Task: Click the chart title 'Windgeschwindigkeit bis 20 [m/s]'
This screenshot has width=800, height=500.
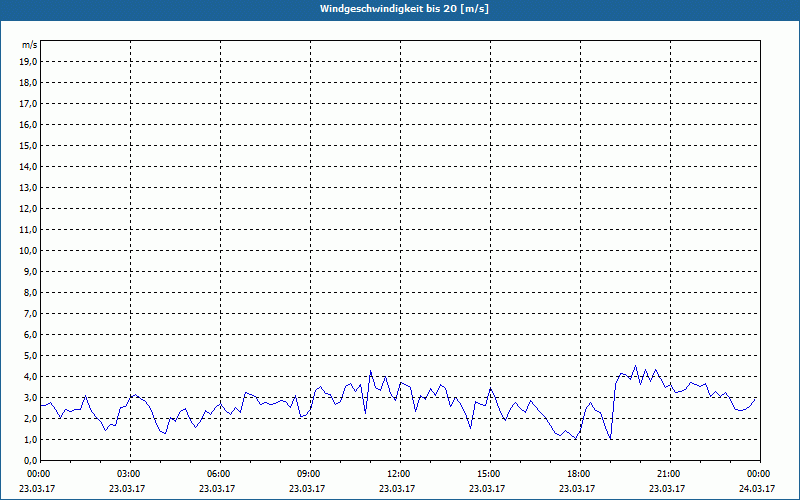Action: [404, 9]
